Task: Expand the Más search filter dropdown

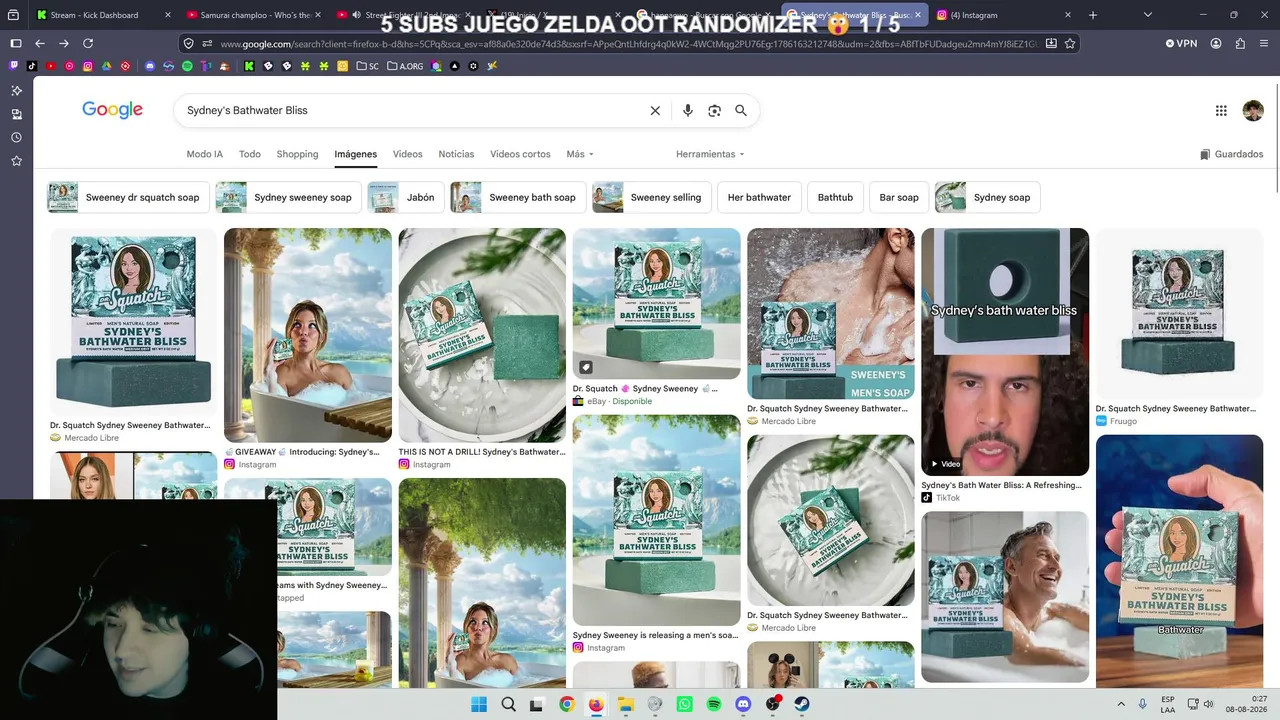Action: [x=580, y=154]
